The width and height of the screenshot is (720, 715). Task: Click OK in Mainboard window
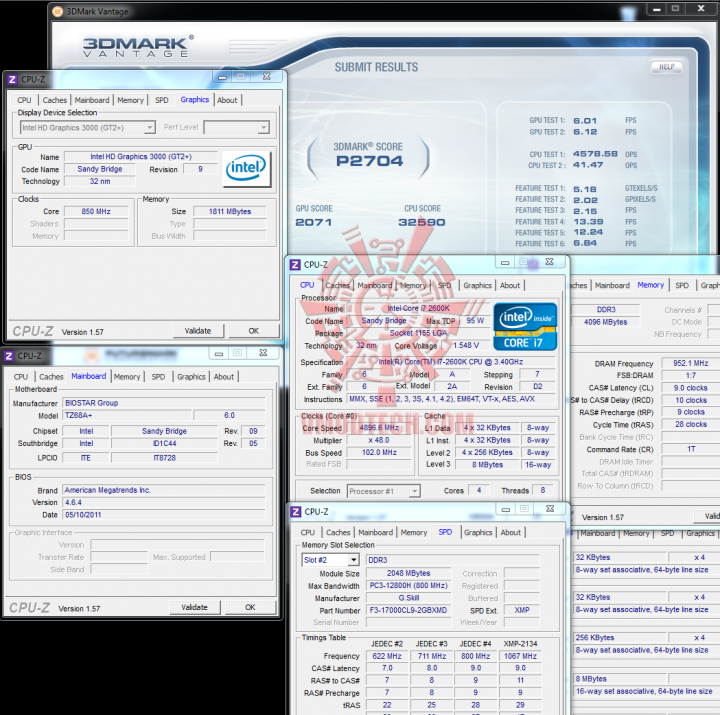(x=250, y=607)
